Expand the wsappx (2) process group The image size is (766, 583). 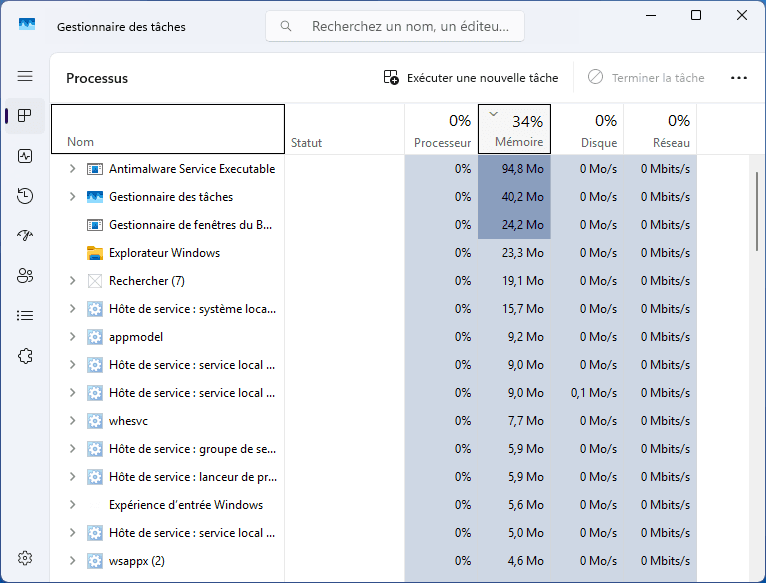tap(72, 561)
